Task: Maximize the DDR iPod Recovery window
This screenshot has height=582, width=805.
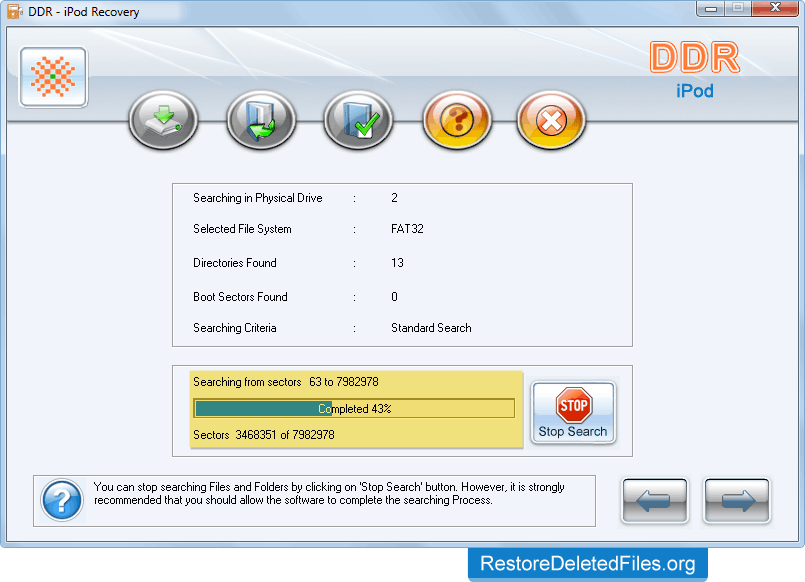Action: pyautogui.click(x=738, y=8)
